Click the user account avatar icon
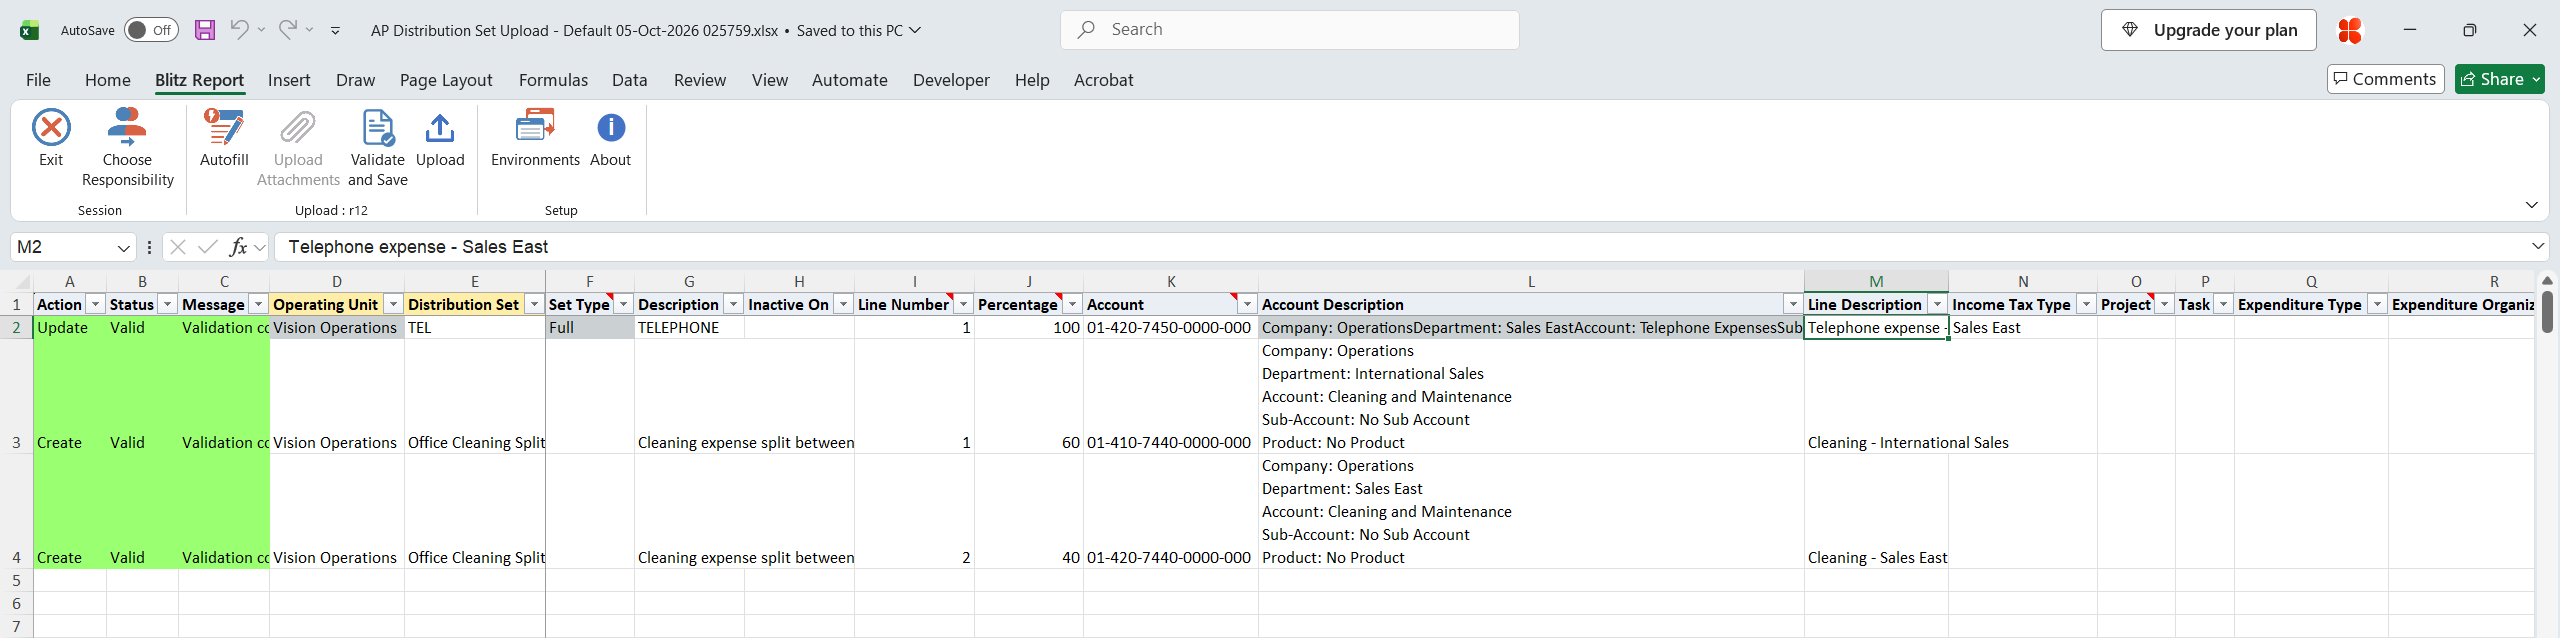This screenshot has width=2560, height=638. pos(2350,30)
